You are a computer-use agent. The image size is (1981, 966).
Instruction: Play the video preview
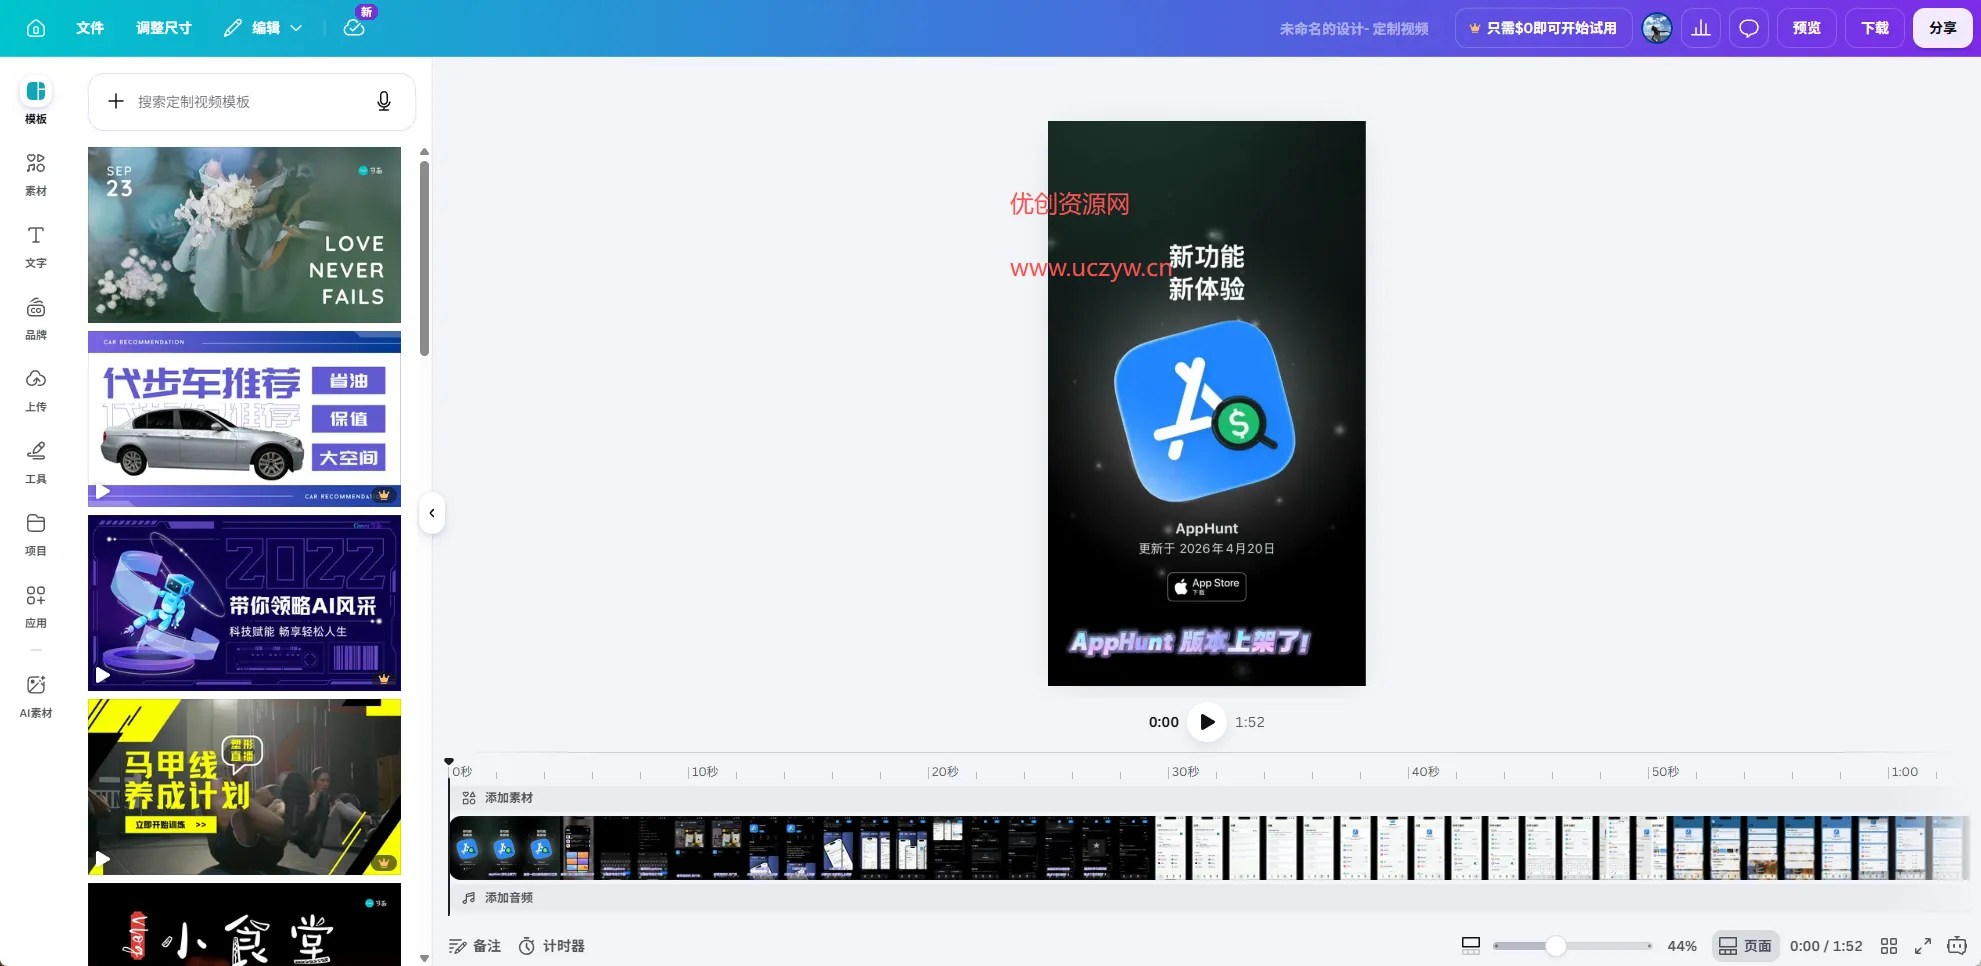pyautogui.click(x=1207, y=722)
